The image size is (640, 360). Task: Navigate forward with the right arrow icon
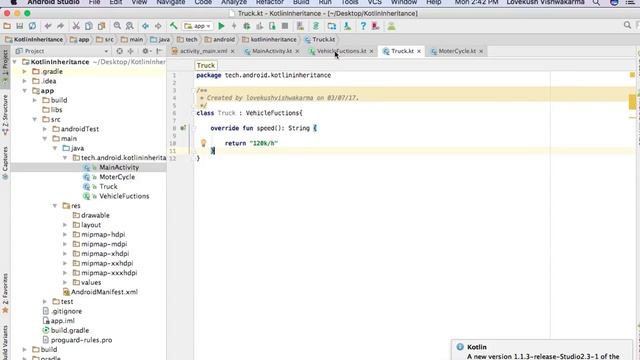[x=158, y=26]
